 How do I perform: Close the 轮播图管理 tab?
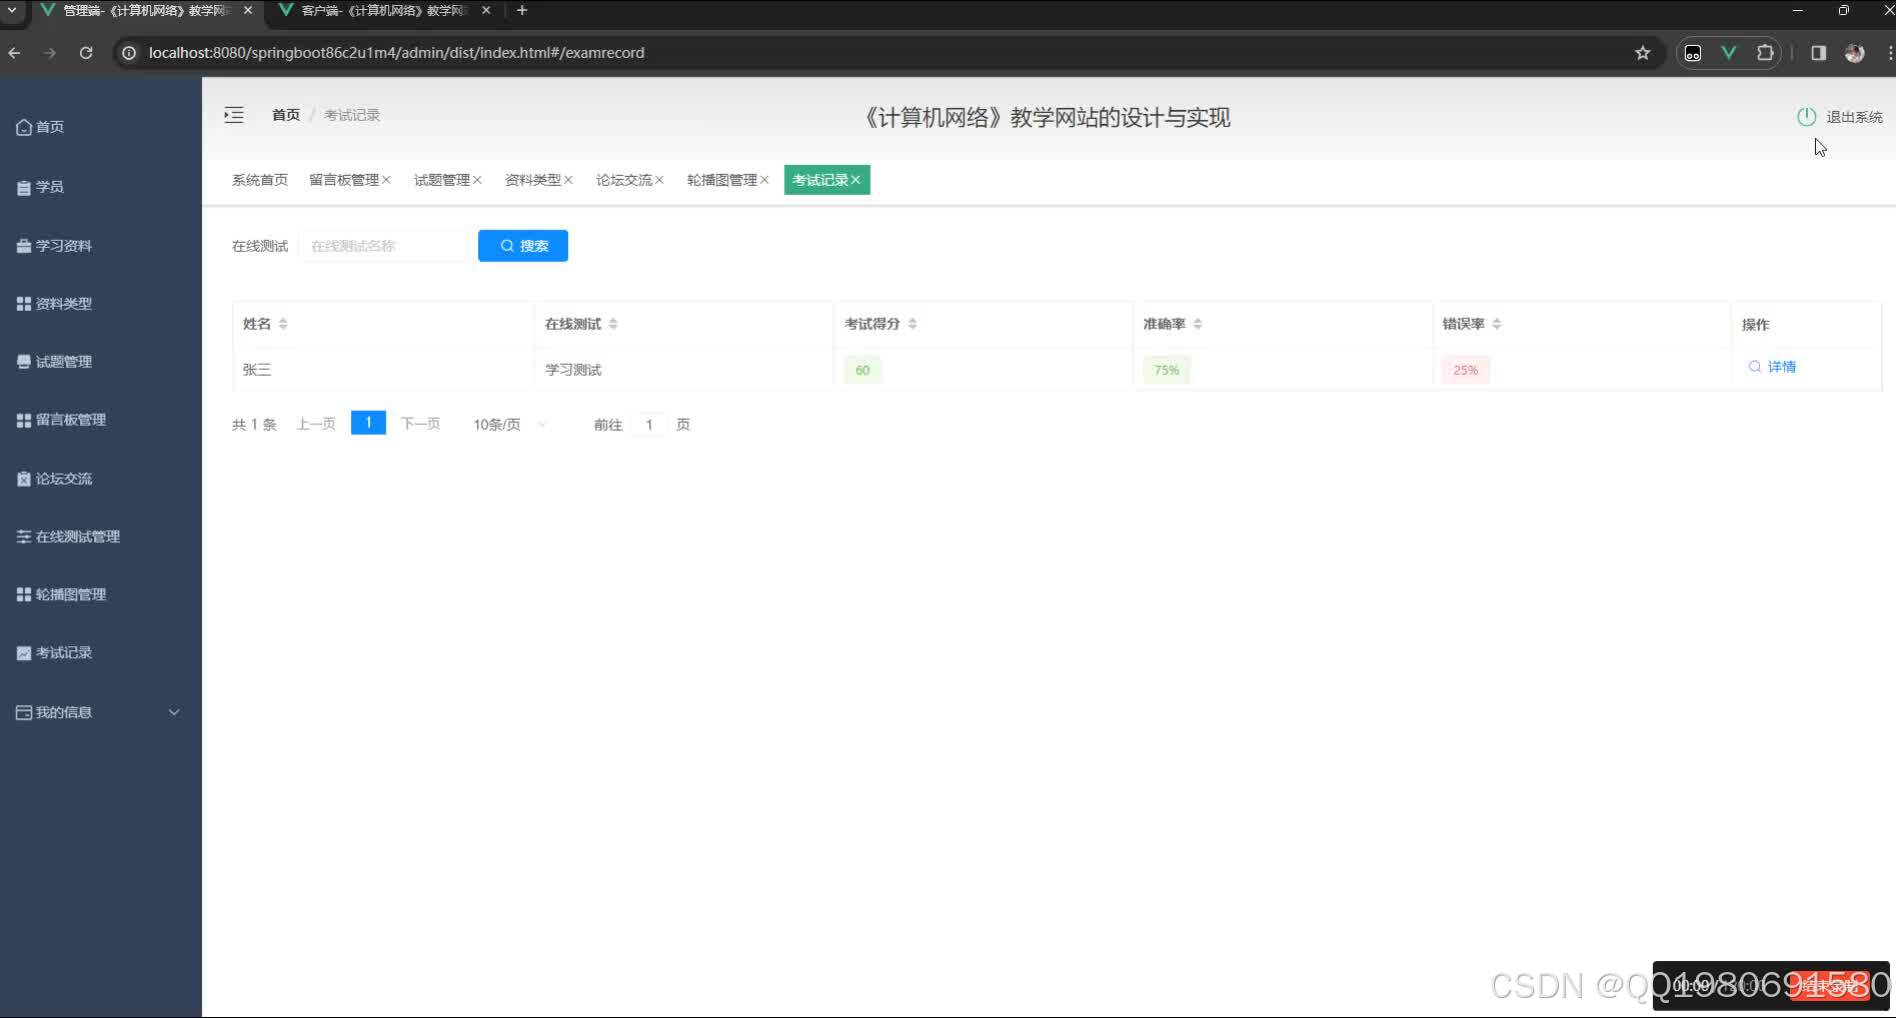point(764,180)
